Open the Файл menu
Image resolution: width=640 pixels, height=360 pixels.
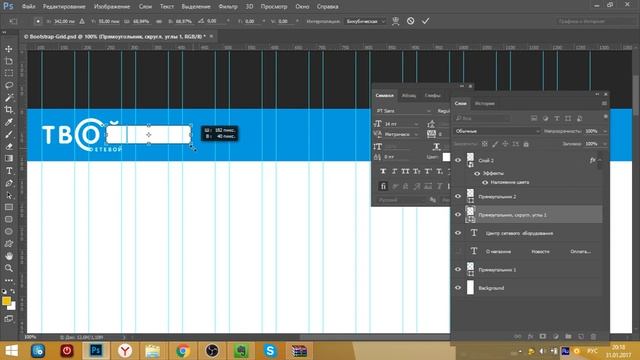[28, 7]
